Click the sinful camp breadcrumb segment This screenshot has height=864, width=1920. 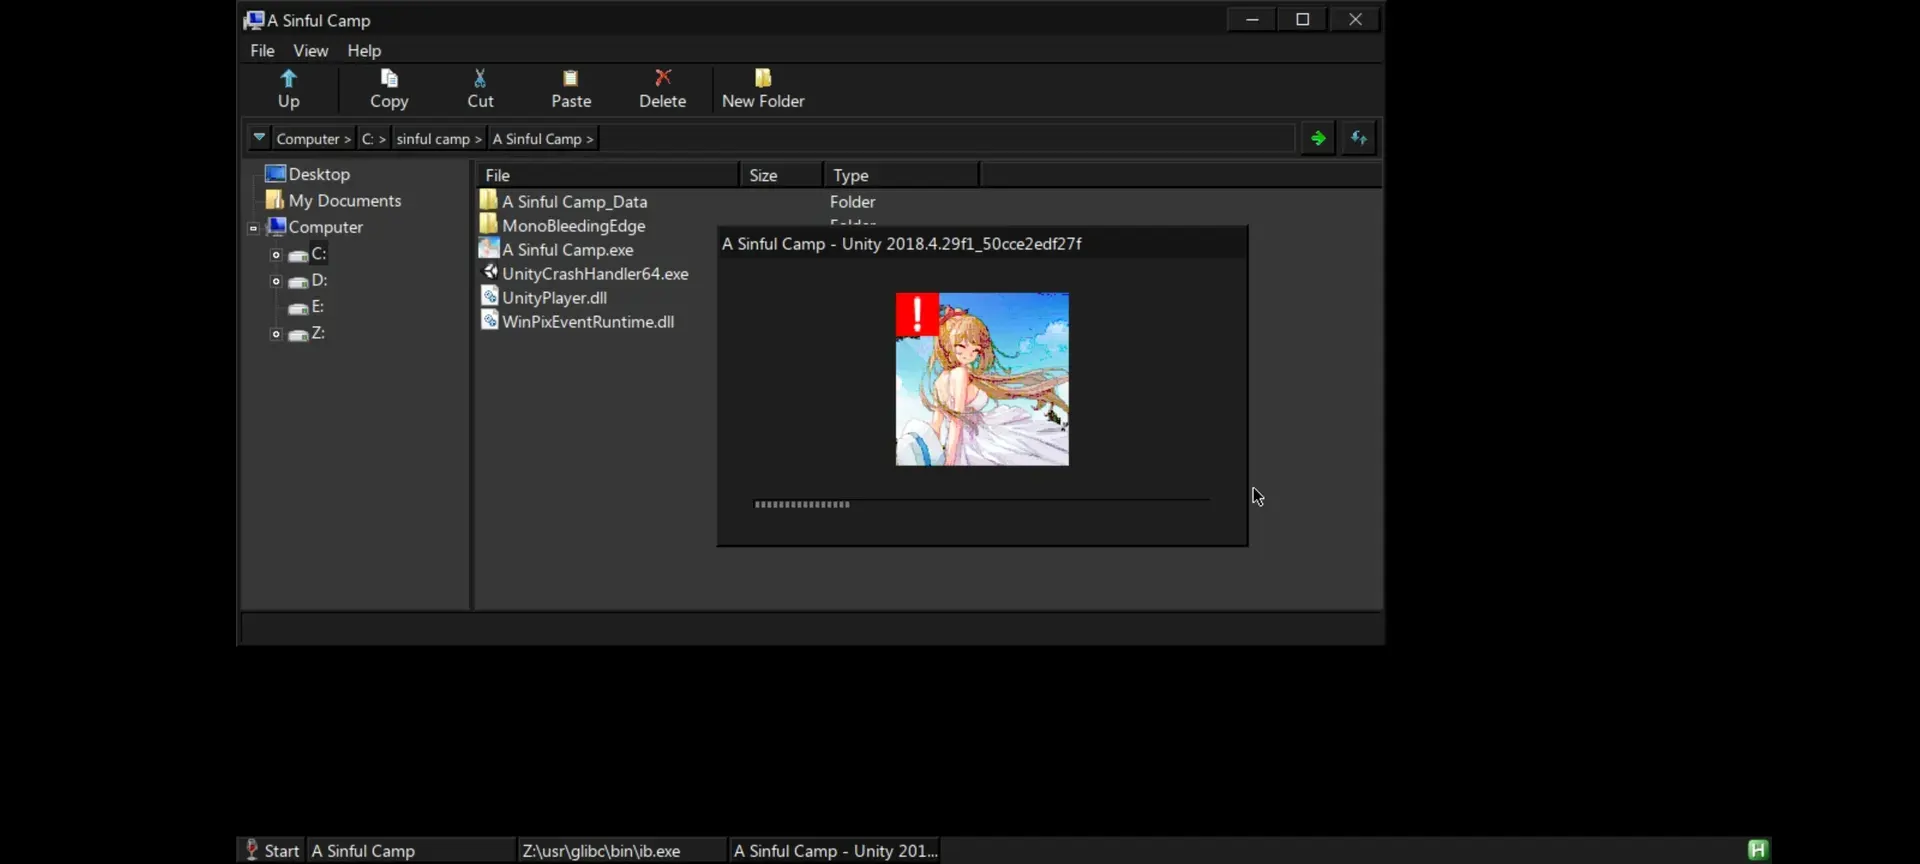[439, 139]
